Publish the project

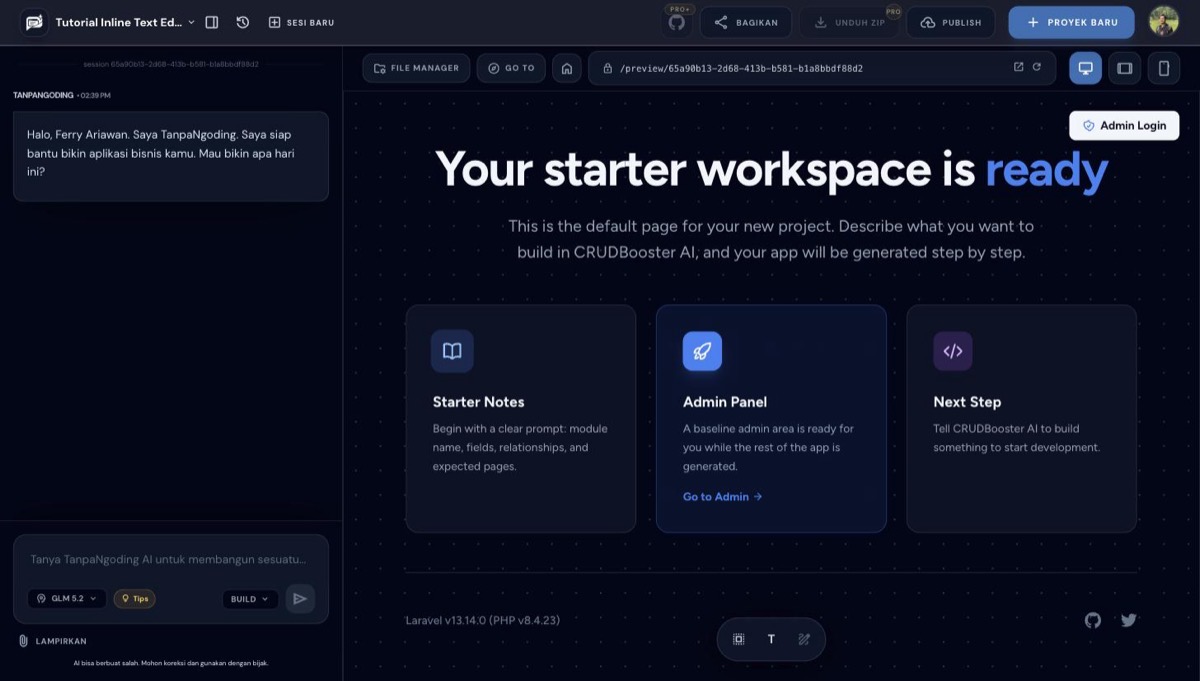pyautogui.click(x=951, y=22)
